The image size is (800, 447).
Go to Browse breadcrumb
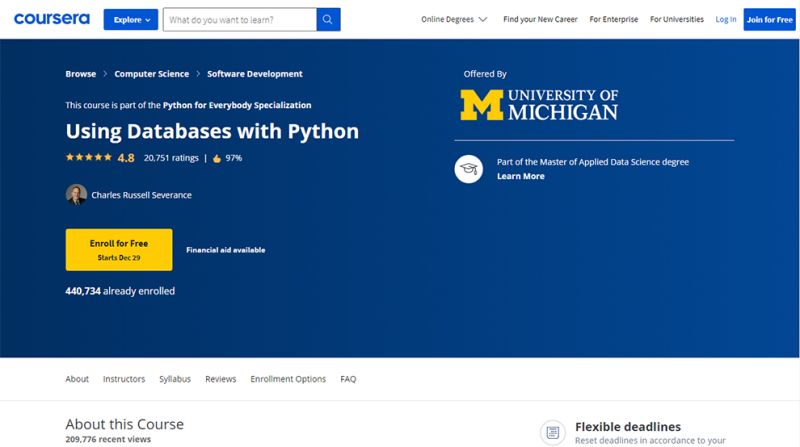pos(81,74)
